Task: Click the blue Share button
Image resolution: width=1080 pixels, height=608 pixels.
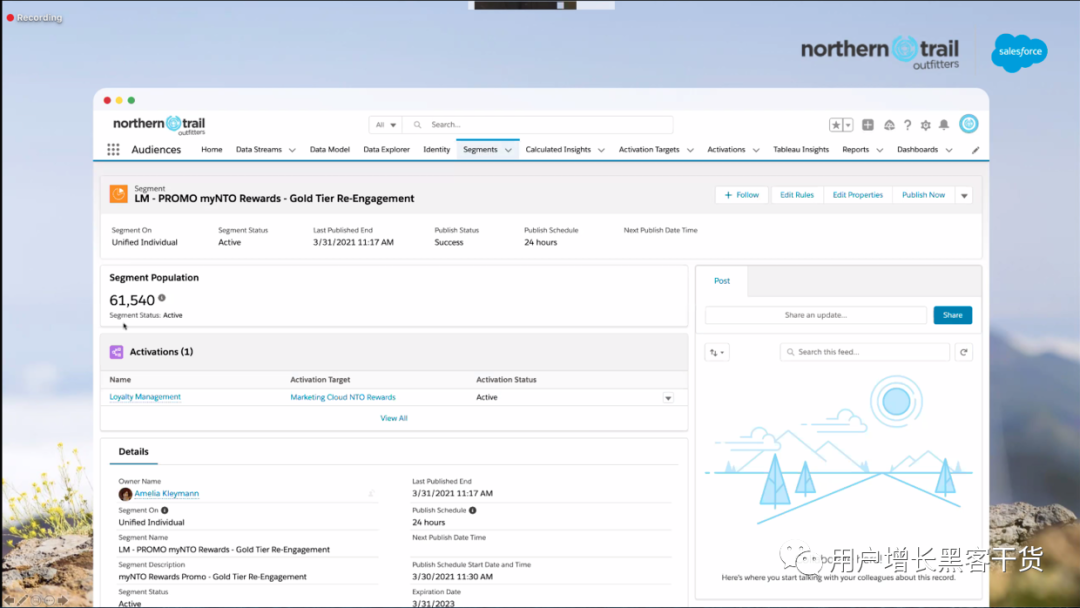Action: [x=953, y=315]
